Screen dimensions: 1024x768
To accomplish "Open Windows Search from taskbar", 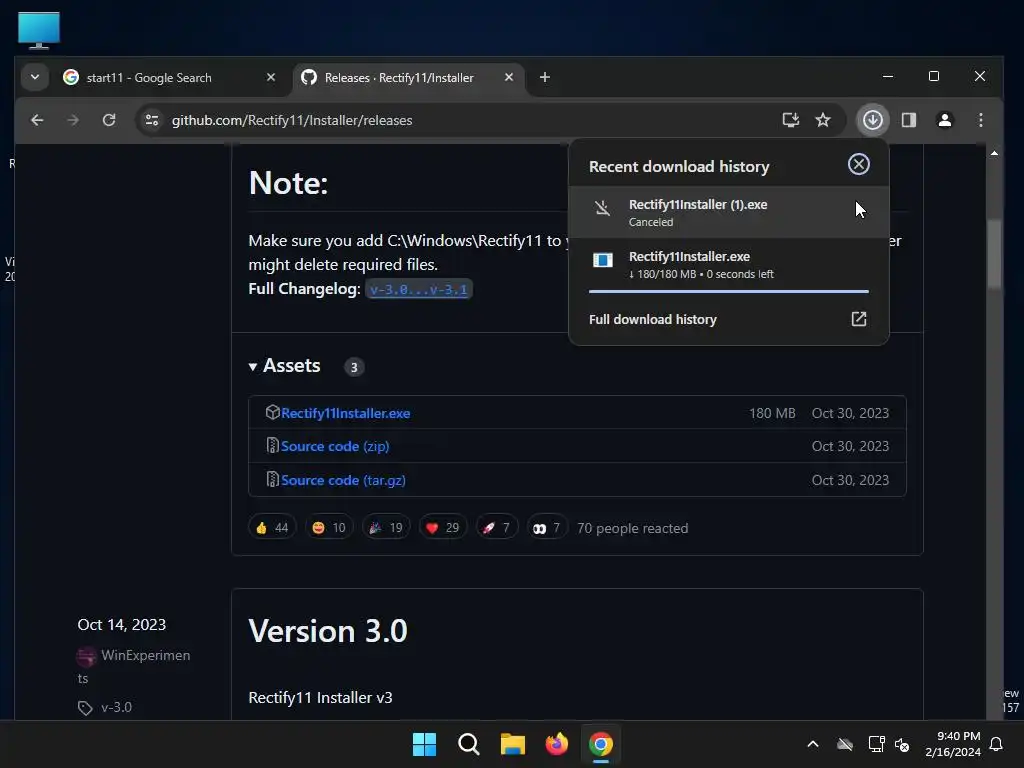I will click(x=469, y=744).
